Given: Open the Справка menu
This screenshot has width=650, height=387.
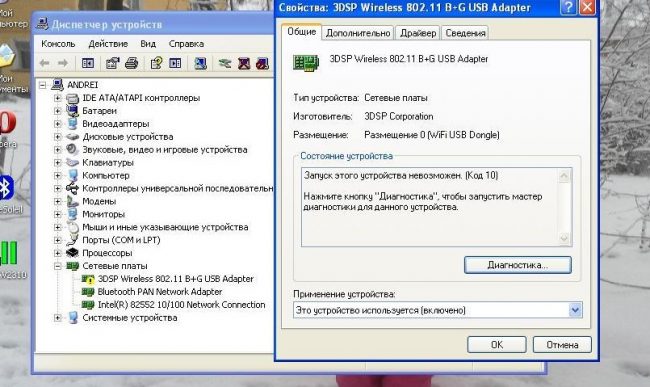Looking at the screenshot, I should tap(186, 44).
